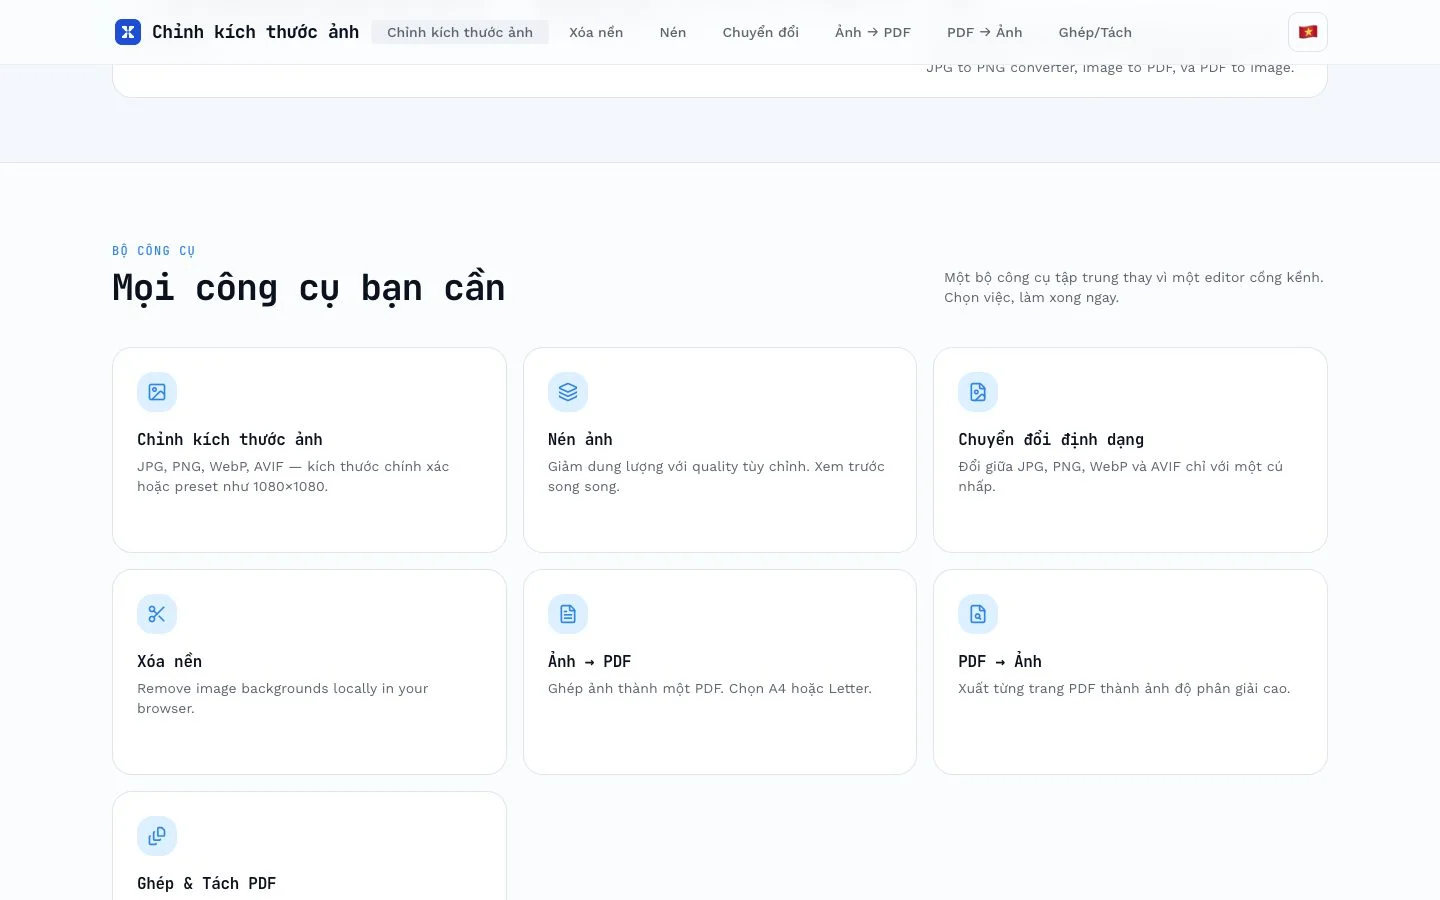Screen dimensions: 1440x900
Task: Go to Xóa nền in the navigation
Action: (x=596, y=32)
